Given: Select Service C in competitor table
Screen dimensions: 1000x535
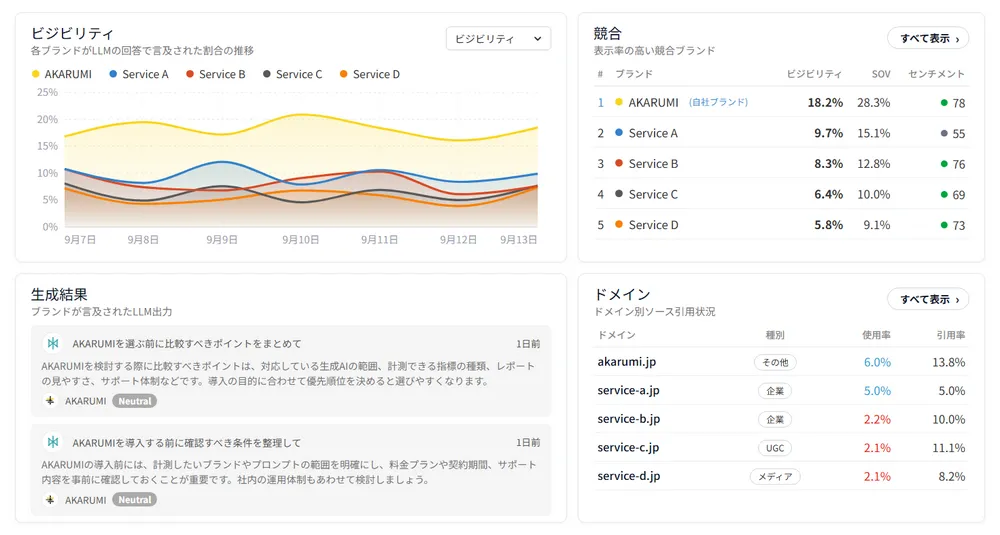Looking at the screenshot, I should click(x=781, y=194).
